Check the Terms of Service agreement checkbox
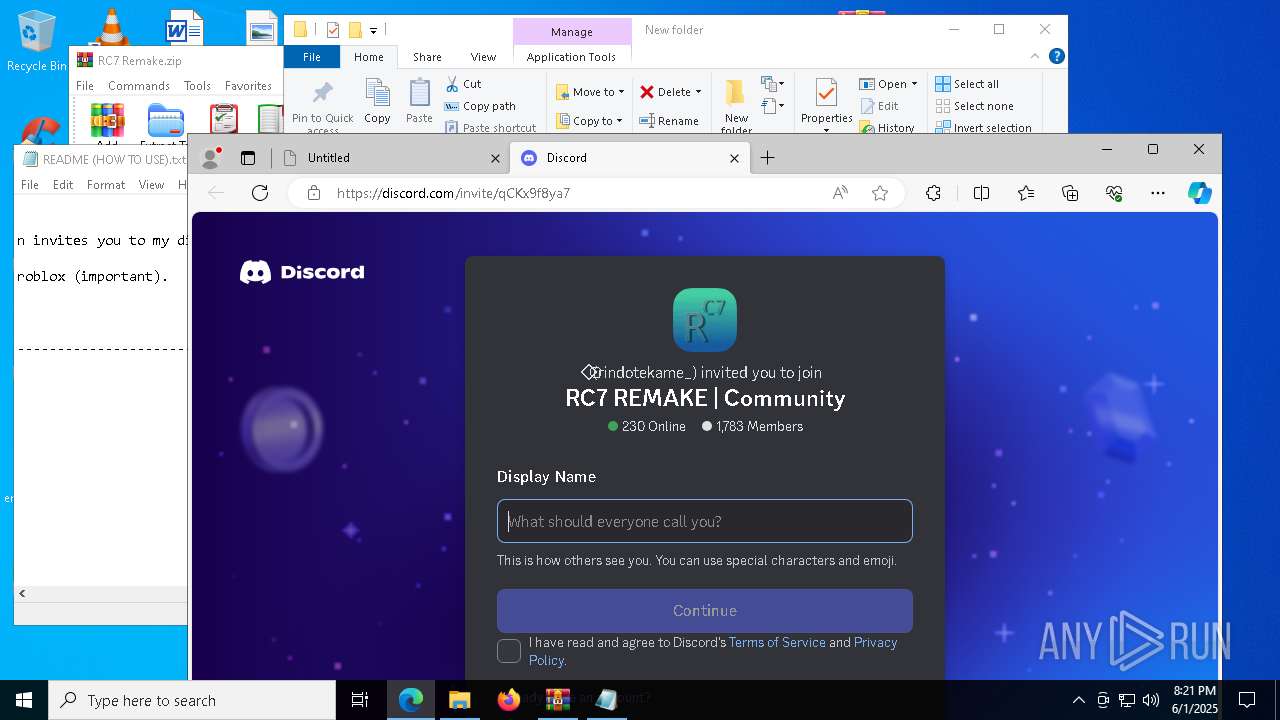This screenshot has width=1280, height=720. tap(509, 651)
